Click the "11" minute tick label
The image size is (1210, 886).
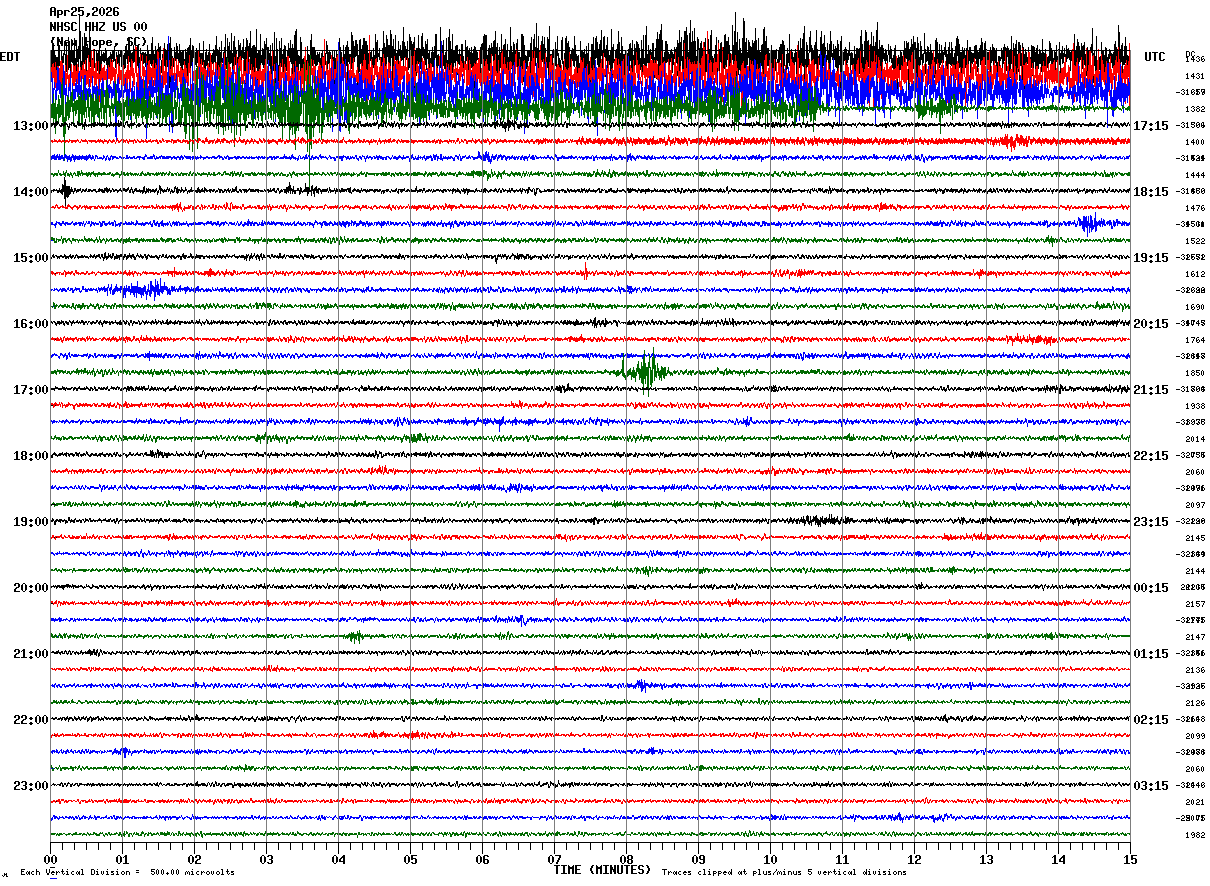[842, 860]
